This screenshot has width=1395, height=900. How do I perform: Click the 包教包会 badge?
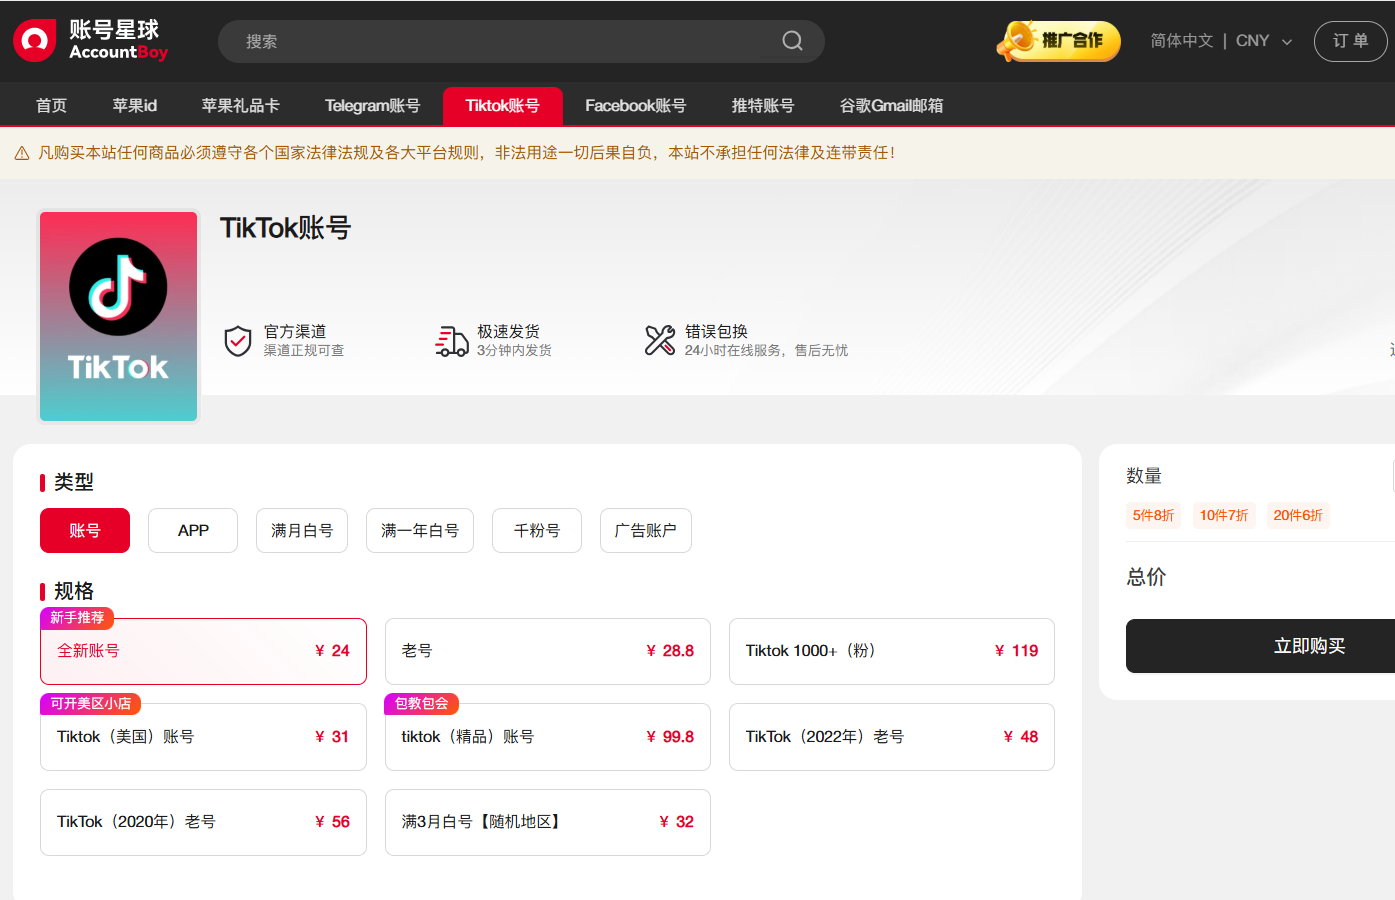[x=422, y=704]
